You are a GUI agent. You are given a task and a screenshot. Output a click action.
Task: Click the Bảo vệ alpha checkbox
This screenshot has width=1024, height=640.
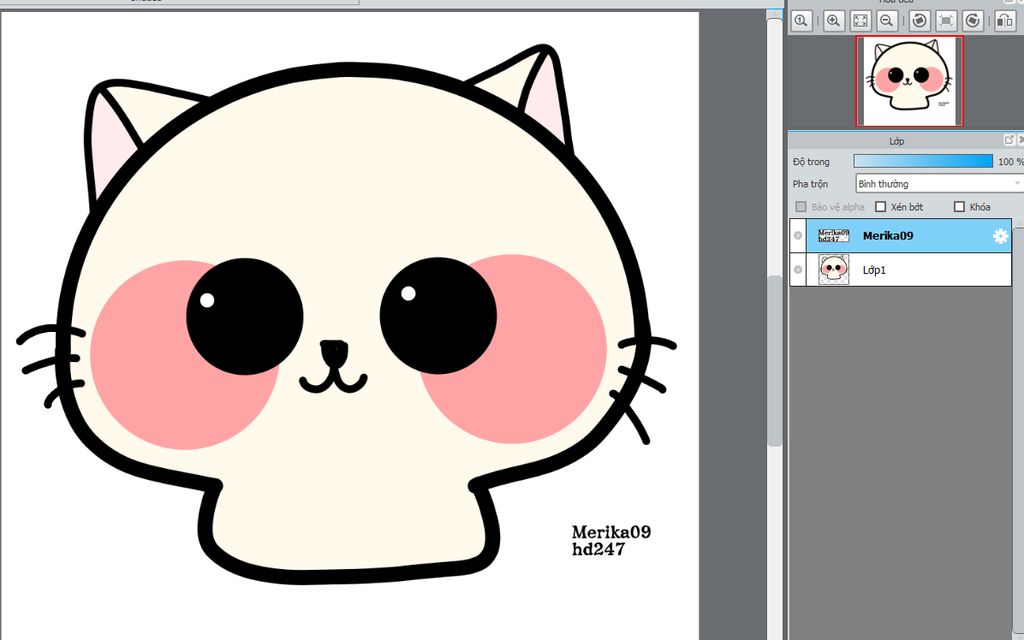click(x=801, y=207)
